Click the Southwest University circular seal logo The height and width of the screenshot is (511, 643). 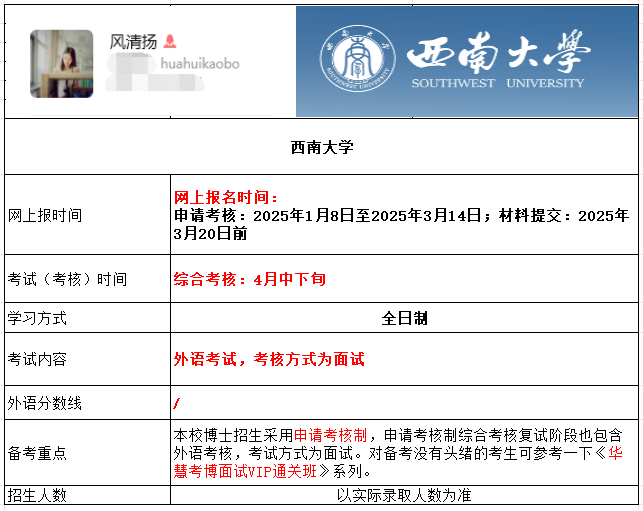(358, 58)
